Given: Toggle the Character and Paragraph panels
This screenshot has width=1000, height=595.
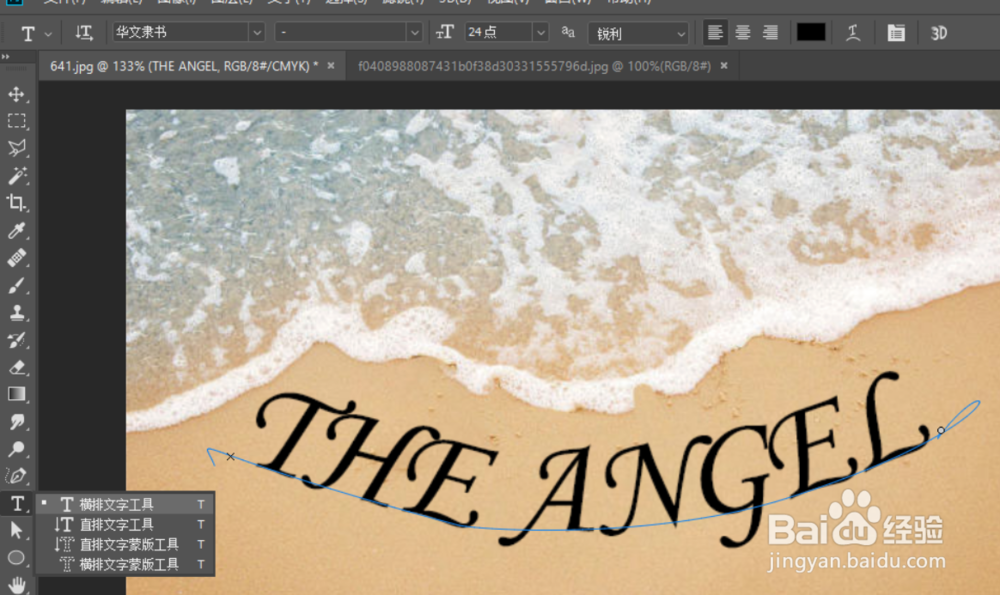Looking at the screenshot, I should 895,33.
